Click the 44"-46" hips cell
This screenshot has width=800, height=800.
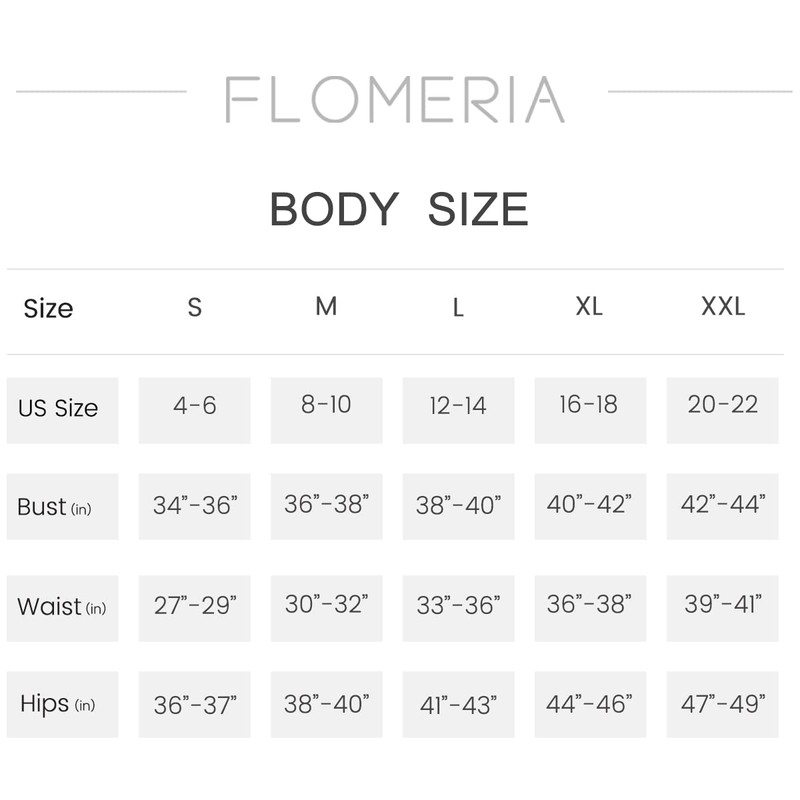tap(589, 704)
